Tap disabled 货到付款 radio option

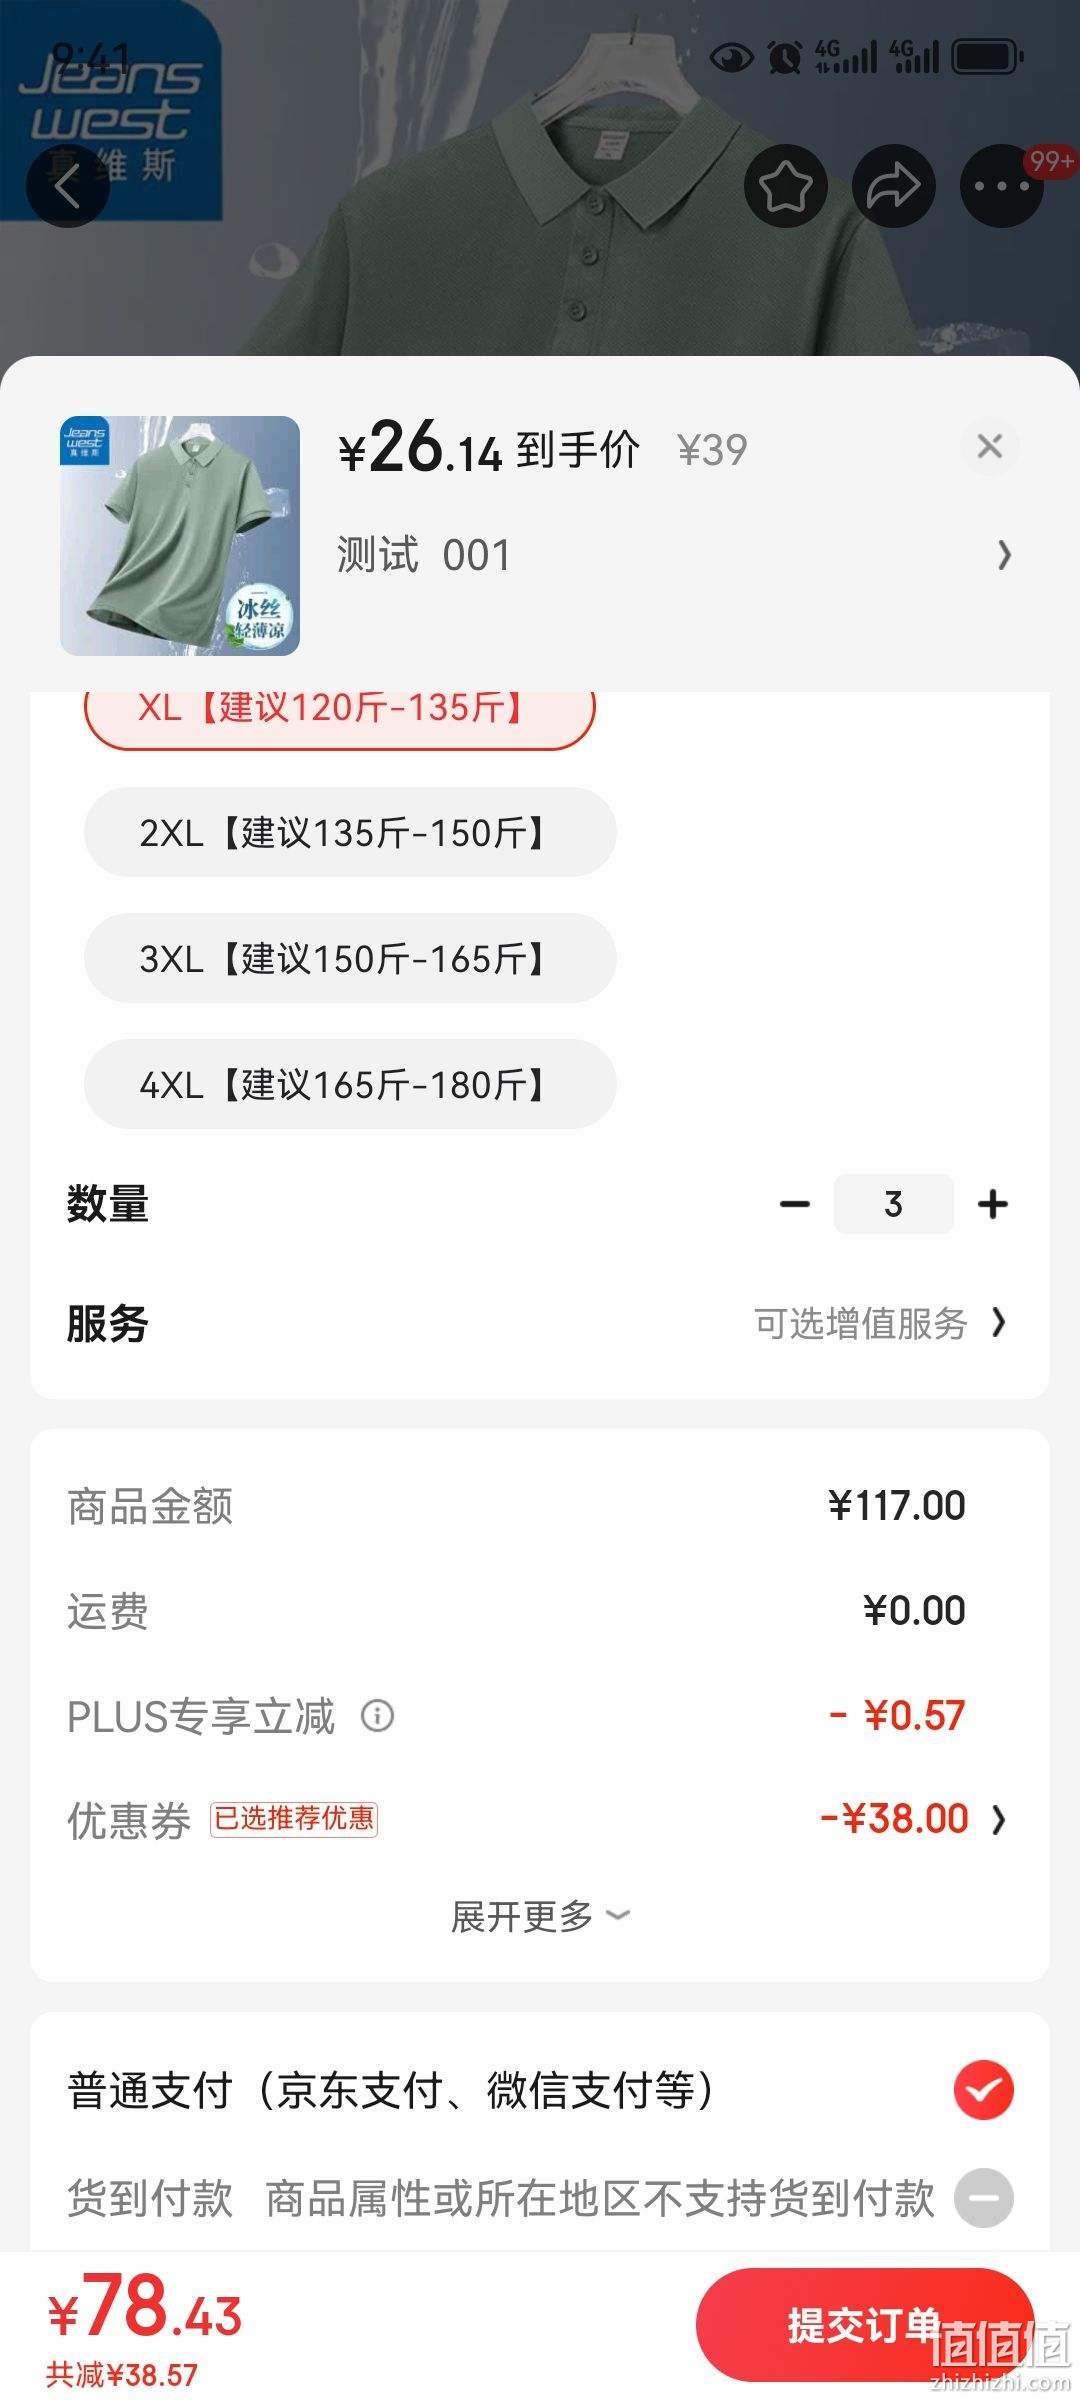coord(984,2198)
